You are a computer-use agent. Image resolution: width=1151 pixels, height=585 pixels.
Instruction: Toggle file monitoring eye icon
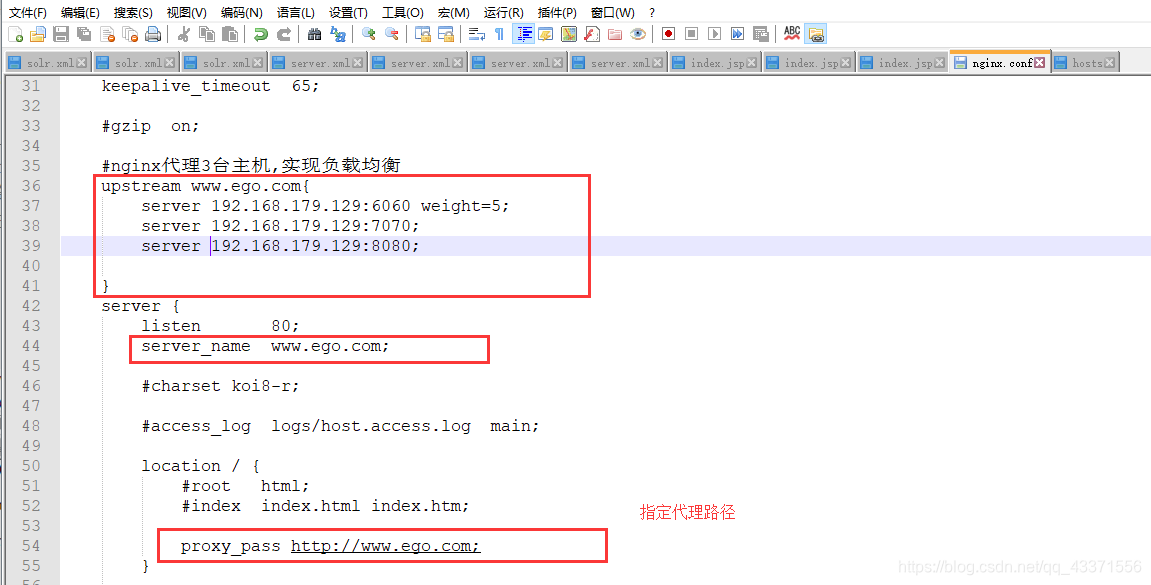pyautogui.click(x=638, y=34)
